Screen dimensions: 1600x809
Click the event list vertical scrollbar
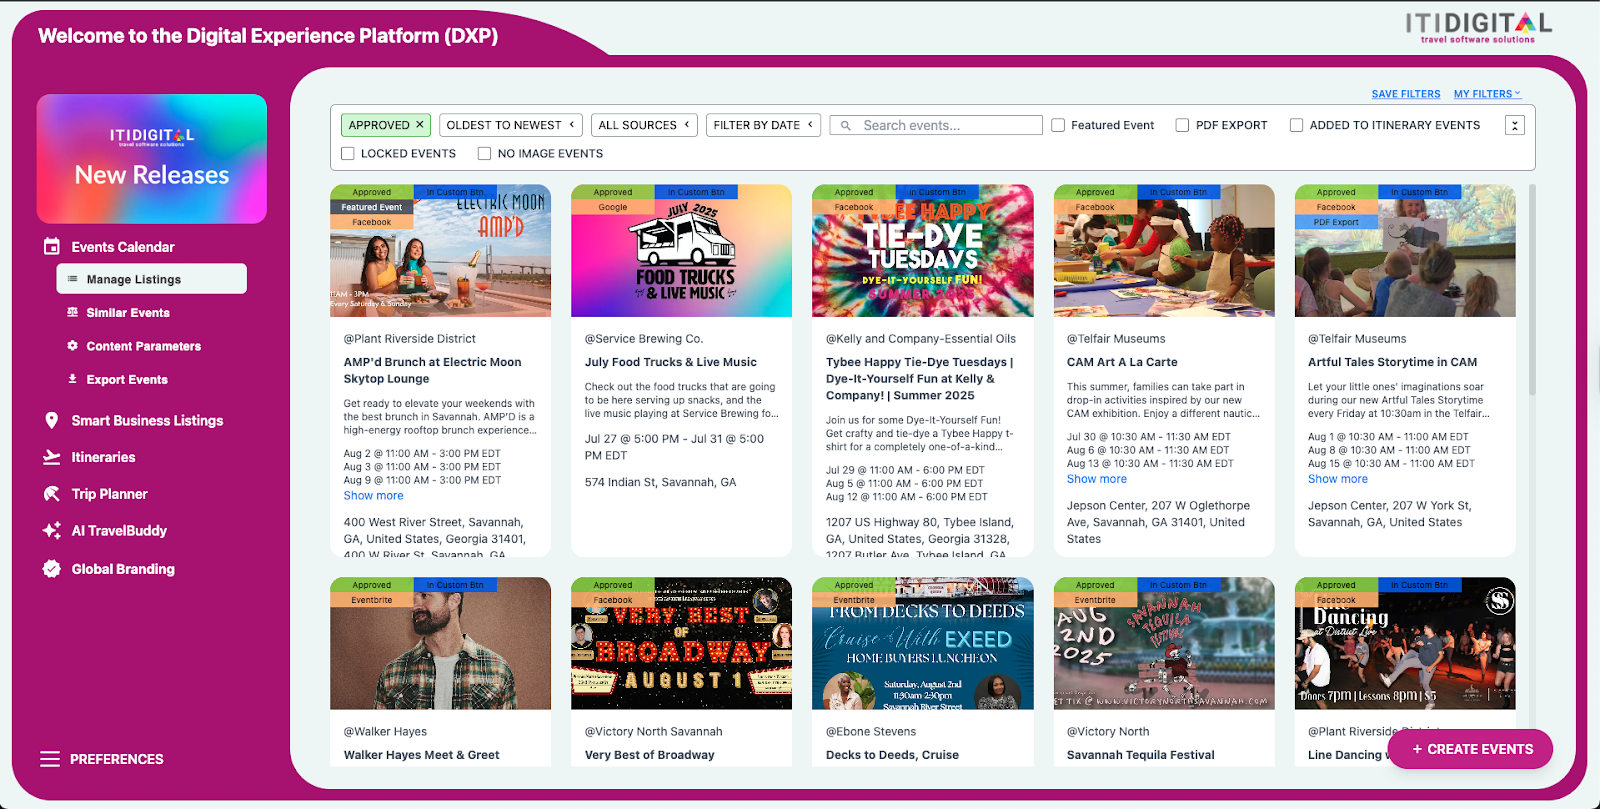click(1531, 290)
